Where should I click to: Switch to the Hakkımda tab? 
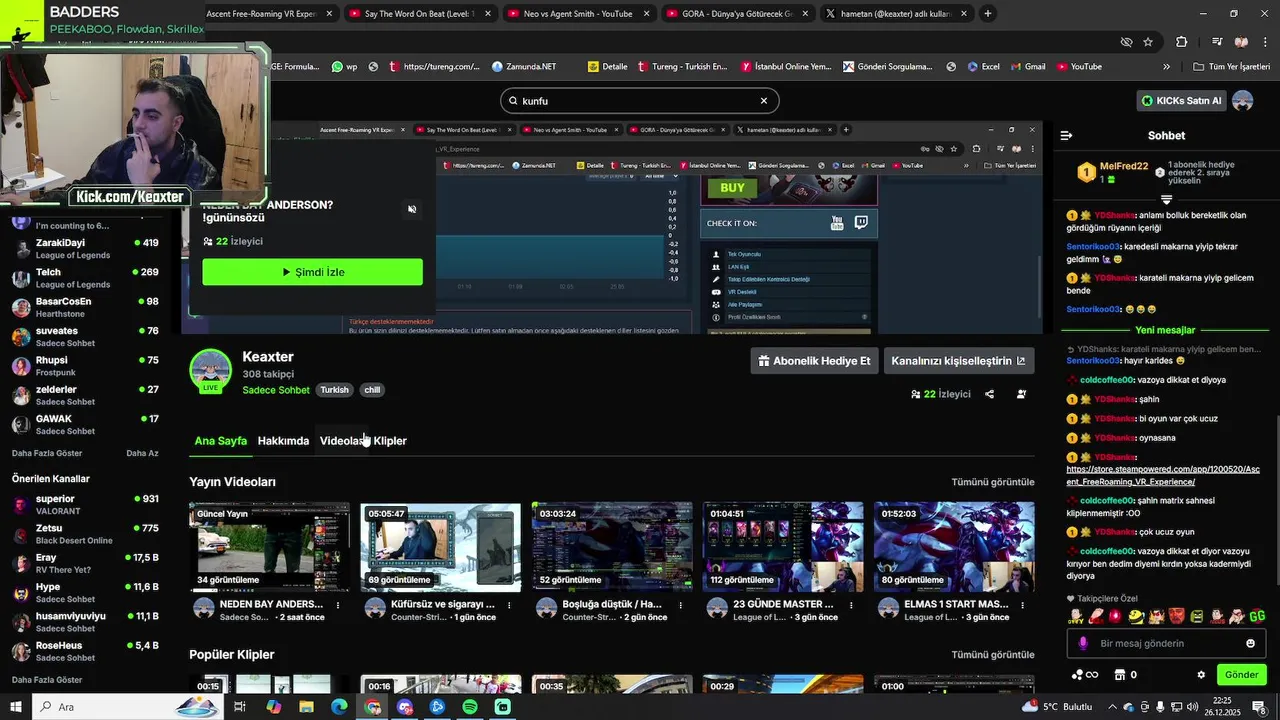click(x=283, y=441)
